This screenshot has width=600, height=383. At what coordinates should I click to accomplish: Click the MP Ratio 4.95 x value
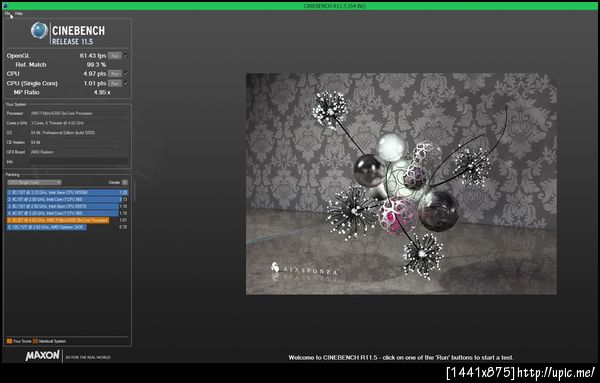pyautogui.click(x=102, y=92)
